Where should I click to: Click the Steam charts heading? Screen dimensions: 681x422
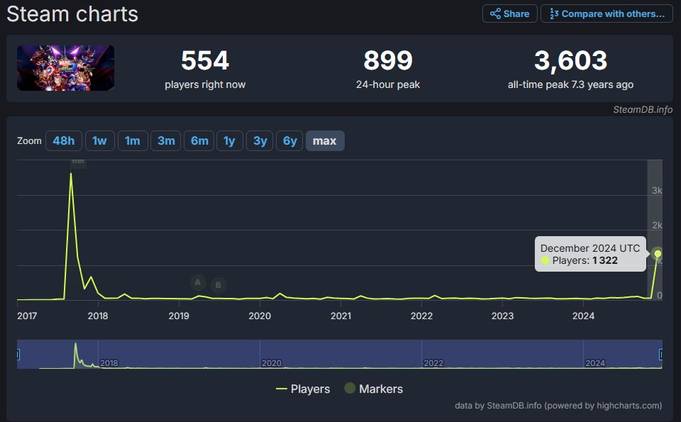(73, 14)
